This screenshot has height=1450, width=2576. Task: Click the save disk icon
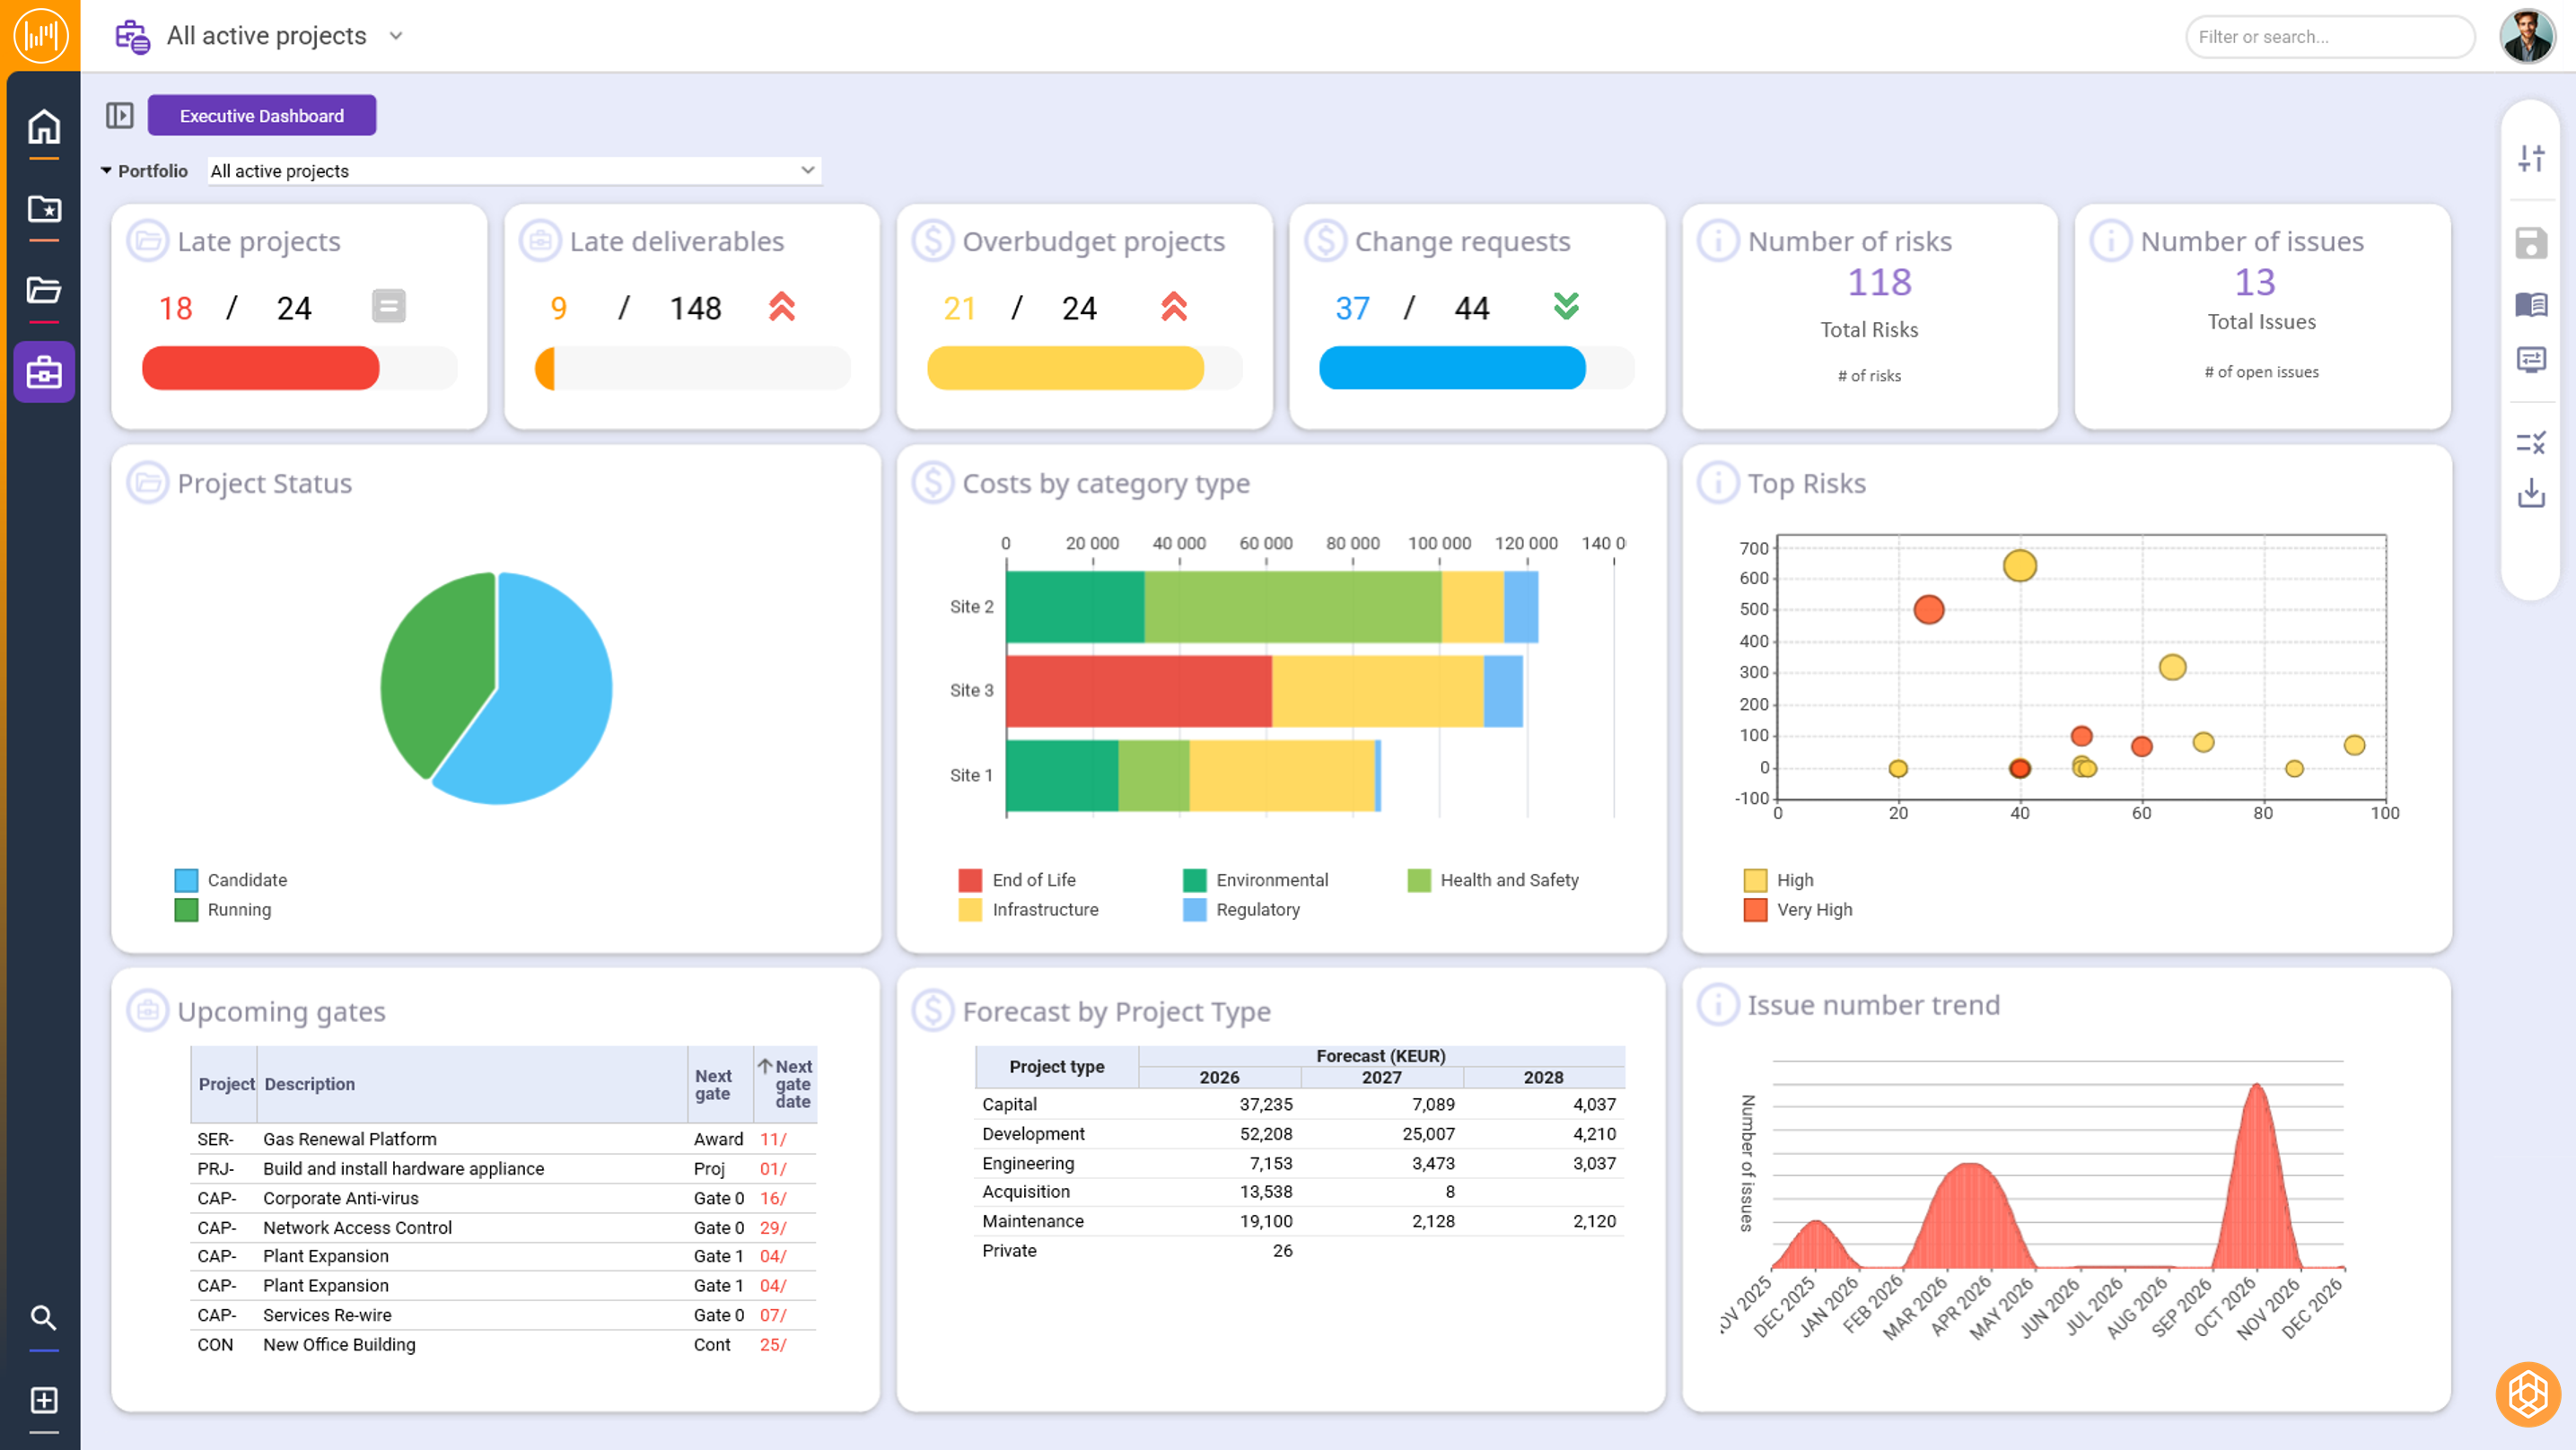tap(2530, 243)
